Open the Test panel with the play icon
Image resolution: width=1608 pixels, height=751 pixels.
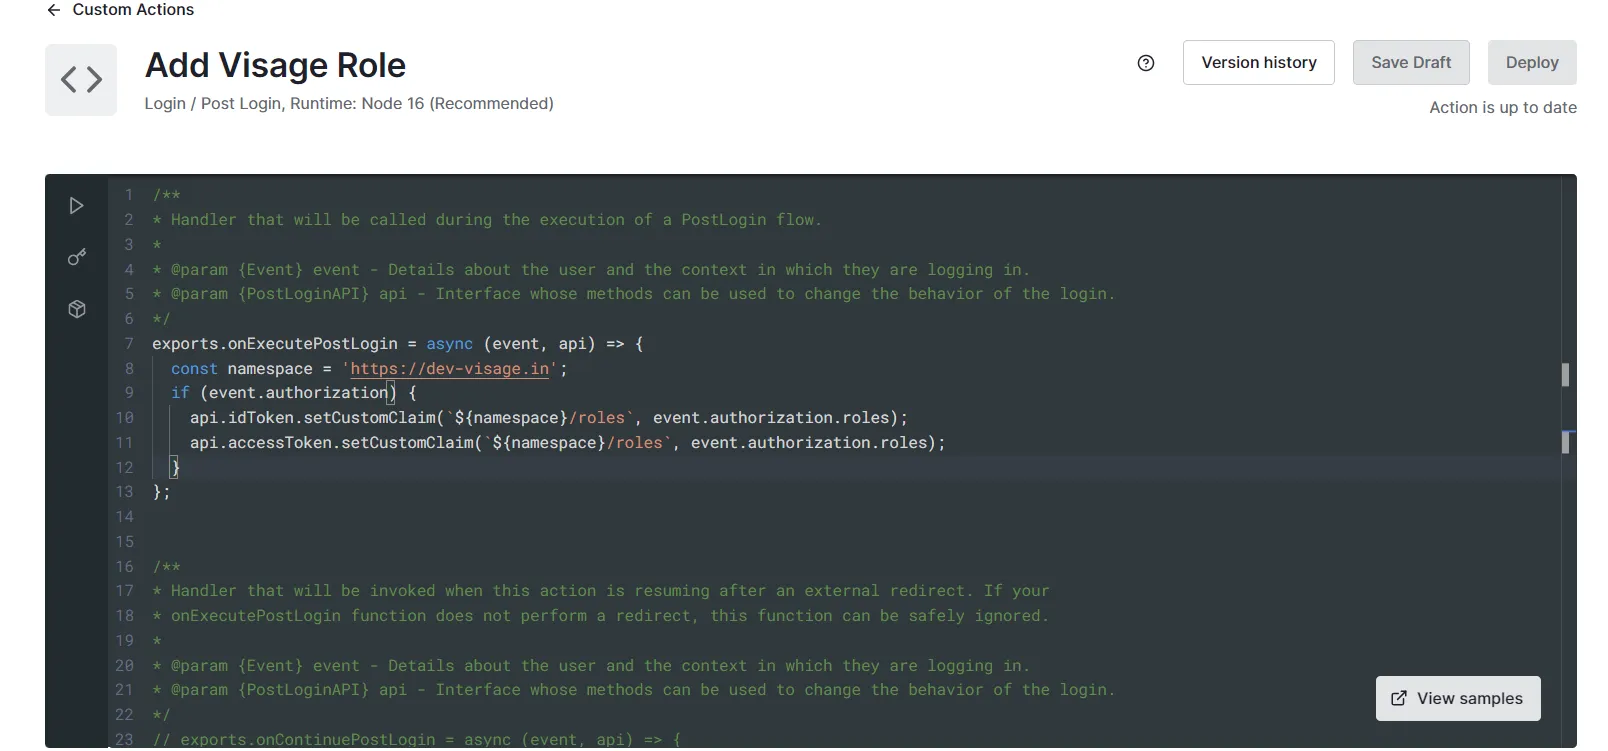tap(76, 206)
